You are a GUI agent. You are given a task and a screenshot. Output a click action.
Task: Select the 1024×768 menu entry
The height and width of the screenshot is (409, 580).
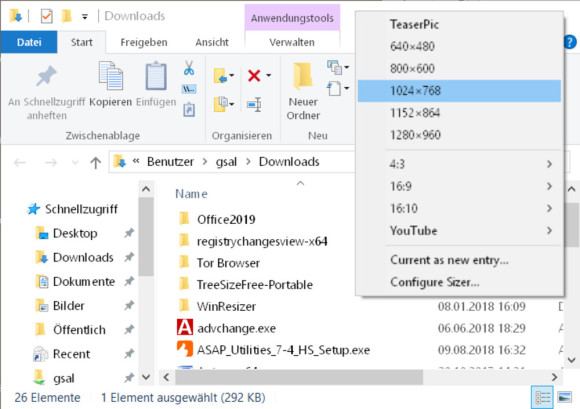click(x=459, y=91)
